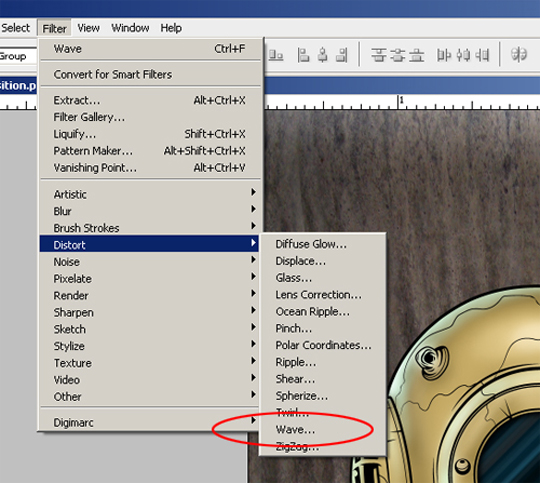540x483 pixels.
Task: Choose Wave... from Distort submenu
Action: coord(295,429)
